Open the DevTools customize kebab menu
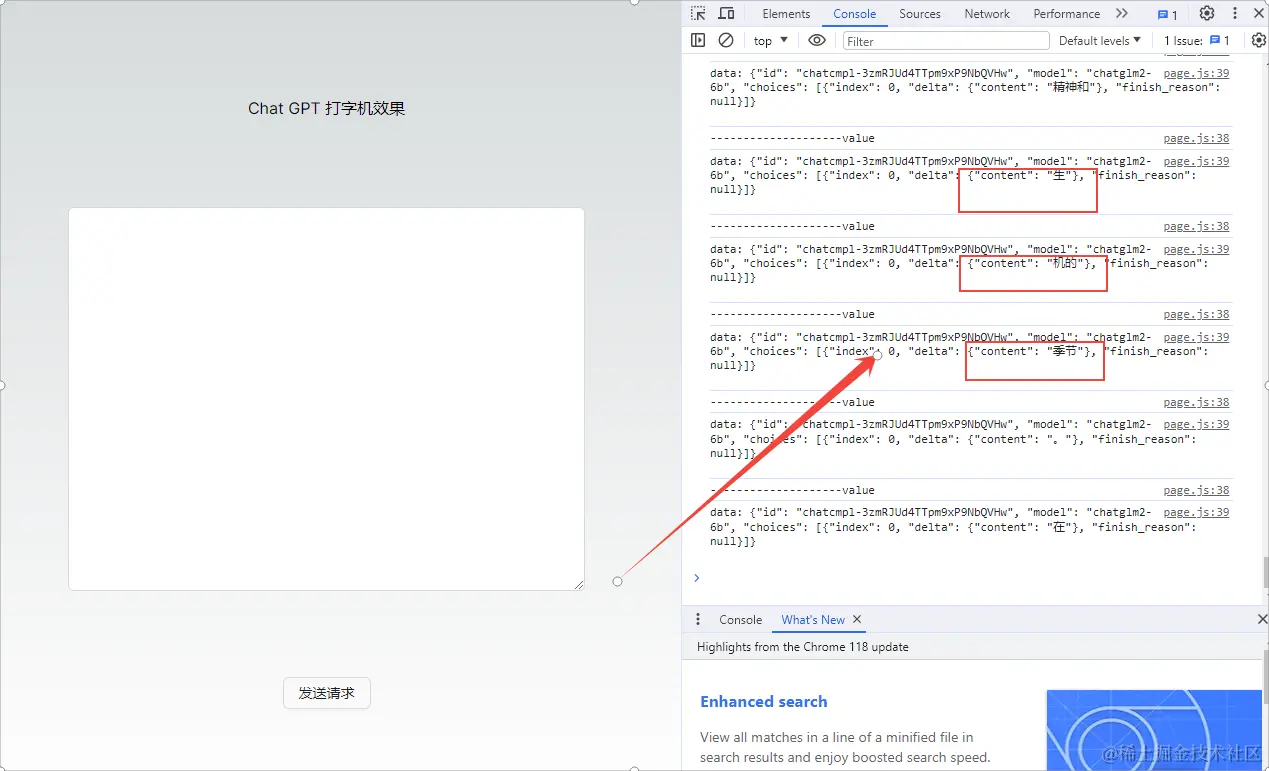 1235,14
